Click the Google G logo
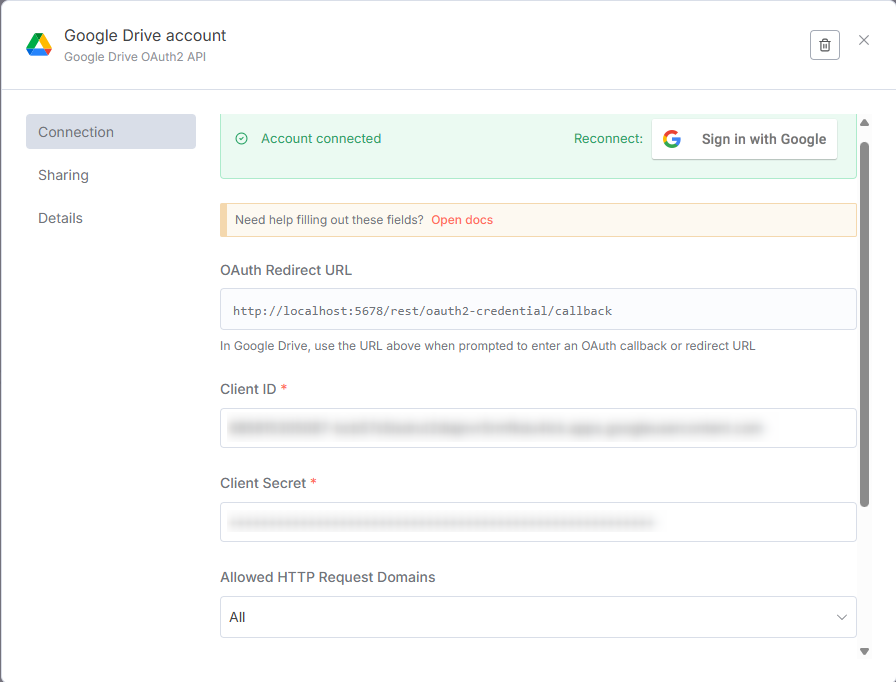896x682 pixels. pos(672,140)
